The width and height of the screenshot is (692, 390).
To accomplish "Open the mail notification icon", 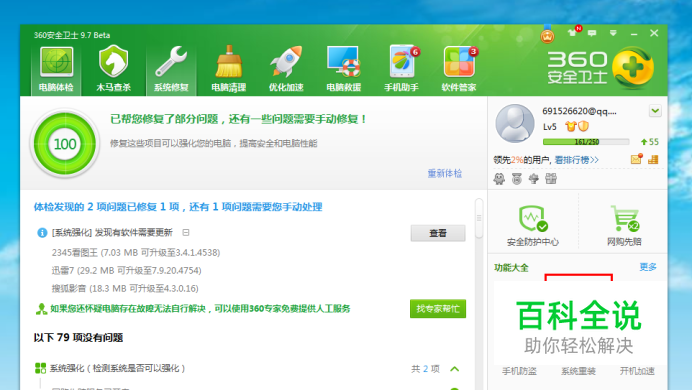I will tap(636, 159).
